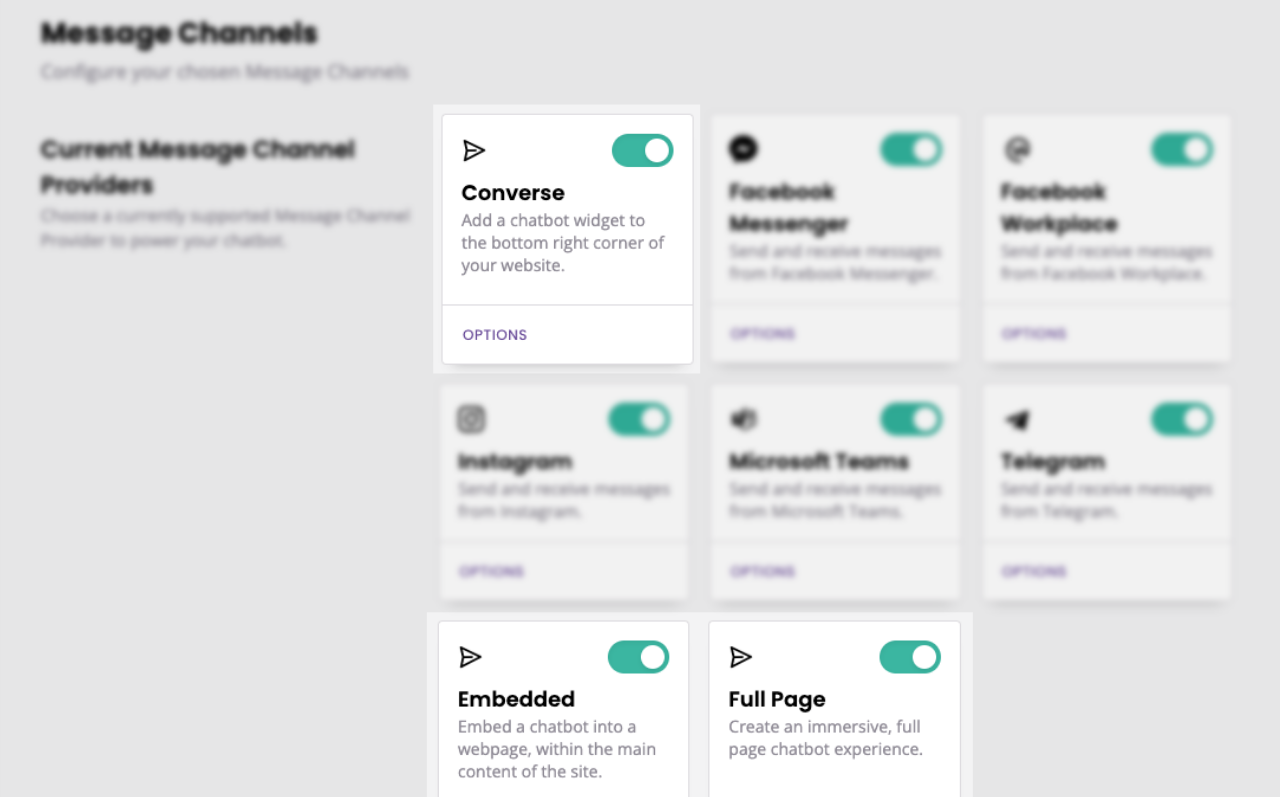Image resolution: width=1280 pixels, height=797 pixels.
Task: Toggle the Instagram channel switch
Action: [x=639, y=419]
